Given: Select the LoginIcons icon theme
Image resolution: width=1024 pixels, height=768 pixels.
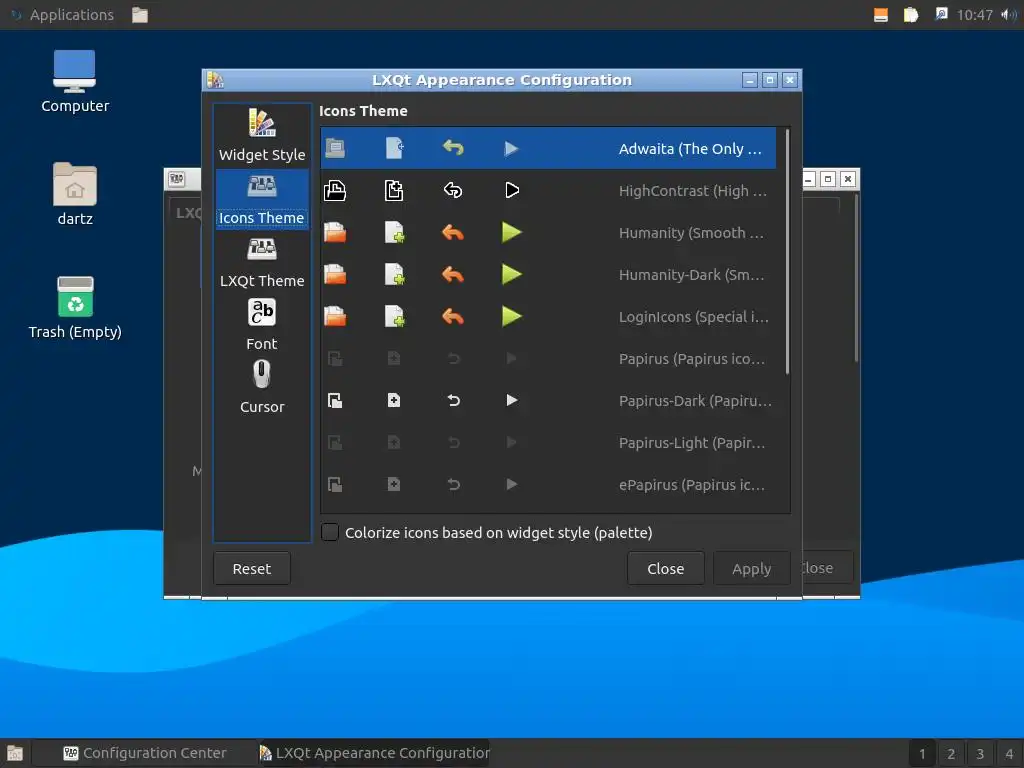Looking at the screenshot, I should tap(549, 317).
